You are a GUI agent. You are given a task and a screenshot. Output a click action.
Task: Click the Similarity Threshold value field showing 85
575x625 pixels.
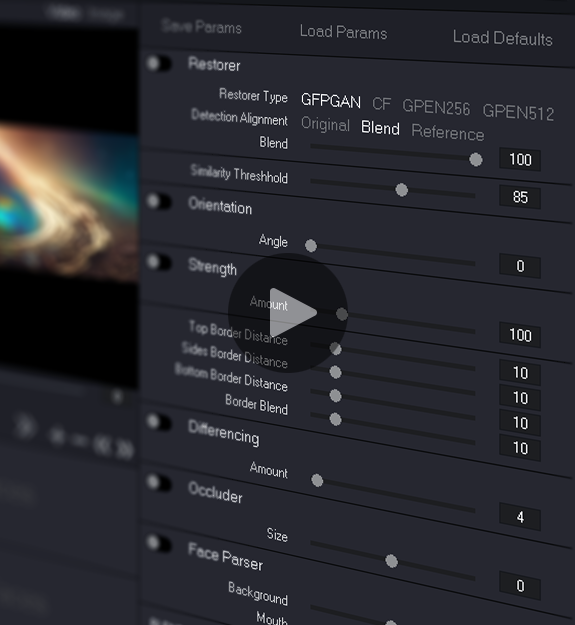(x=520, y=197)
